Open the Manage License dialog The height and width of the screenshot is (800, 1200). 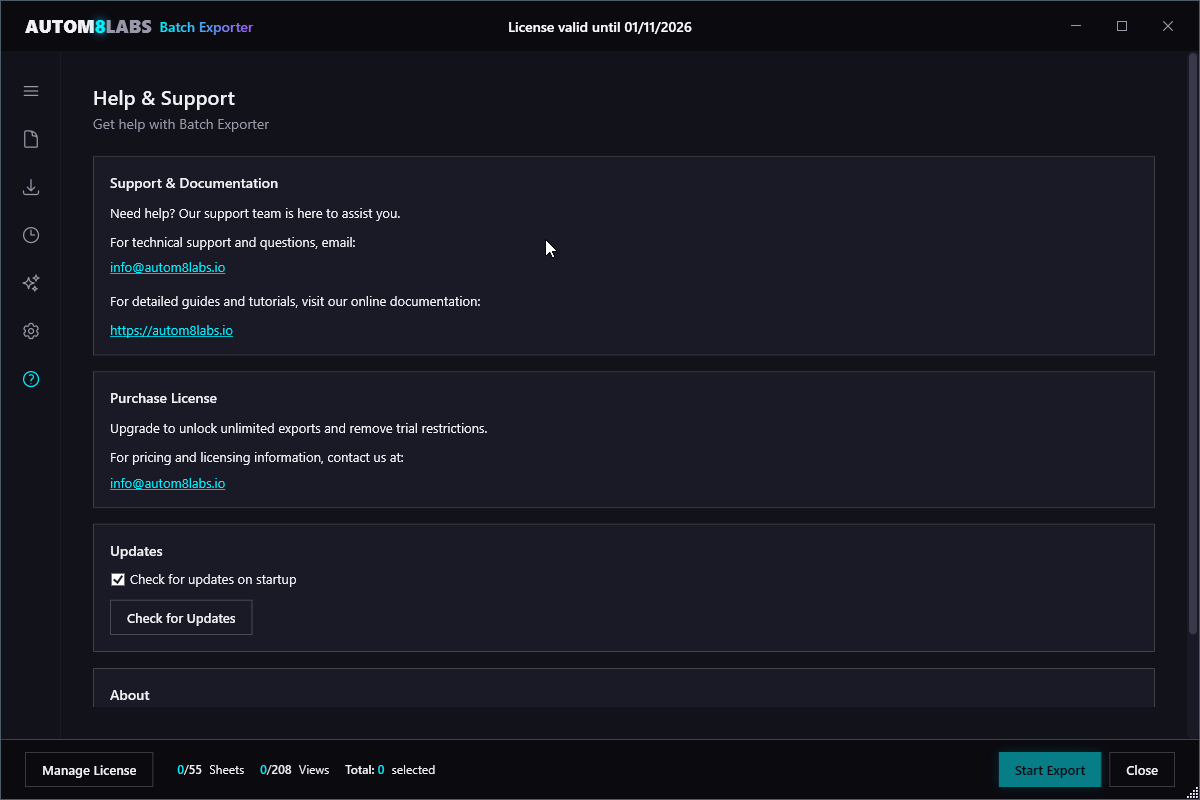coord(88,769)
